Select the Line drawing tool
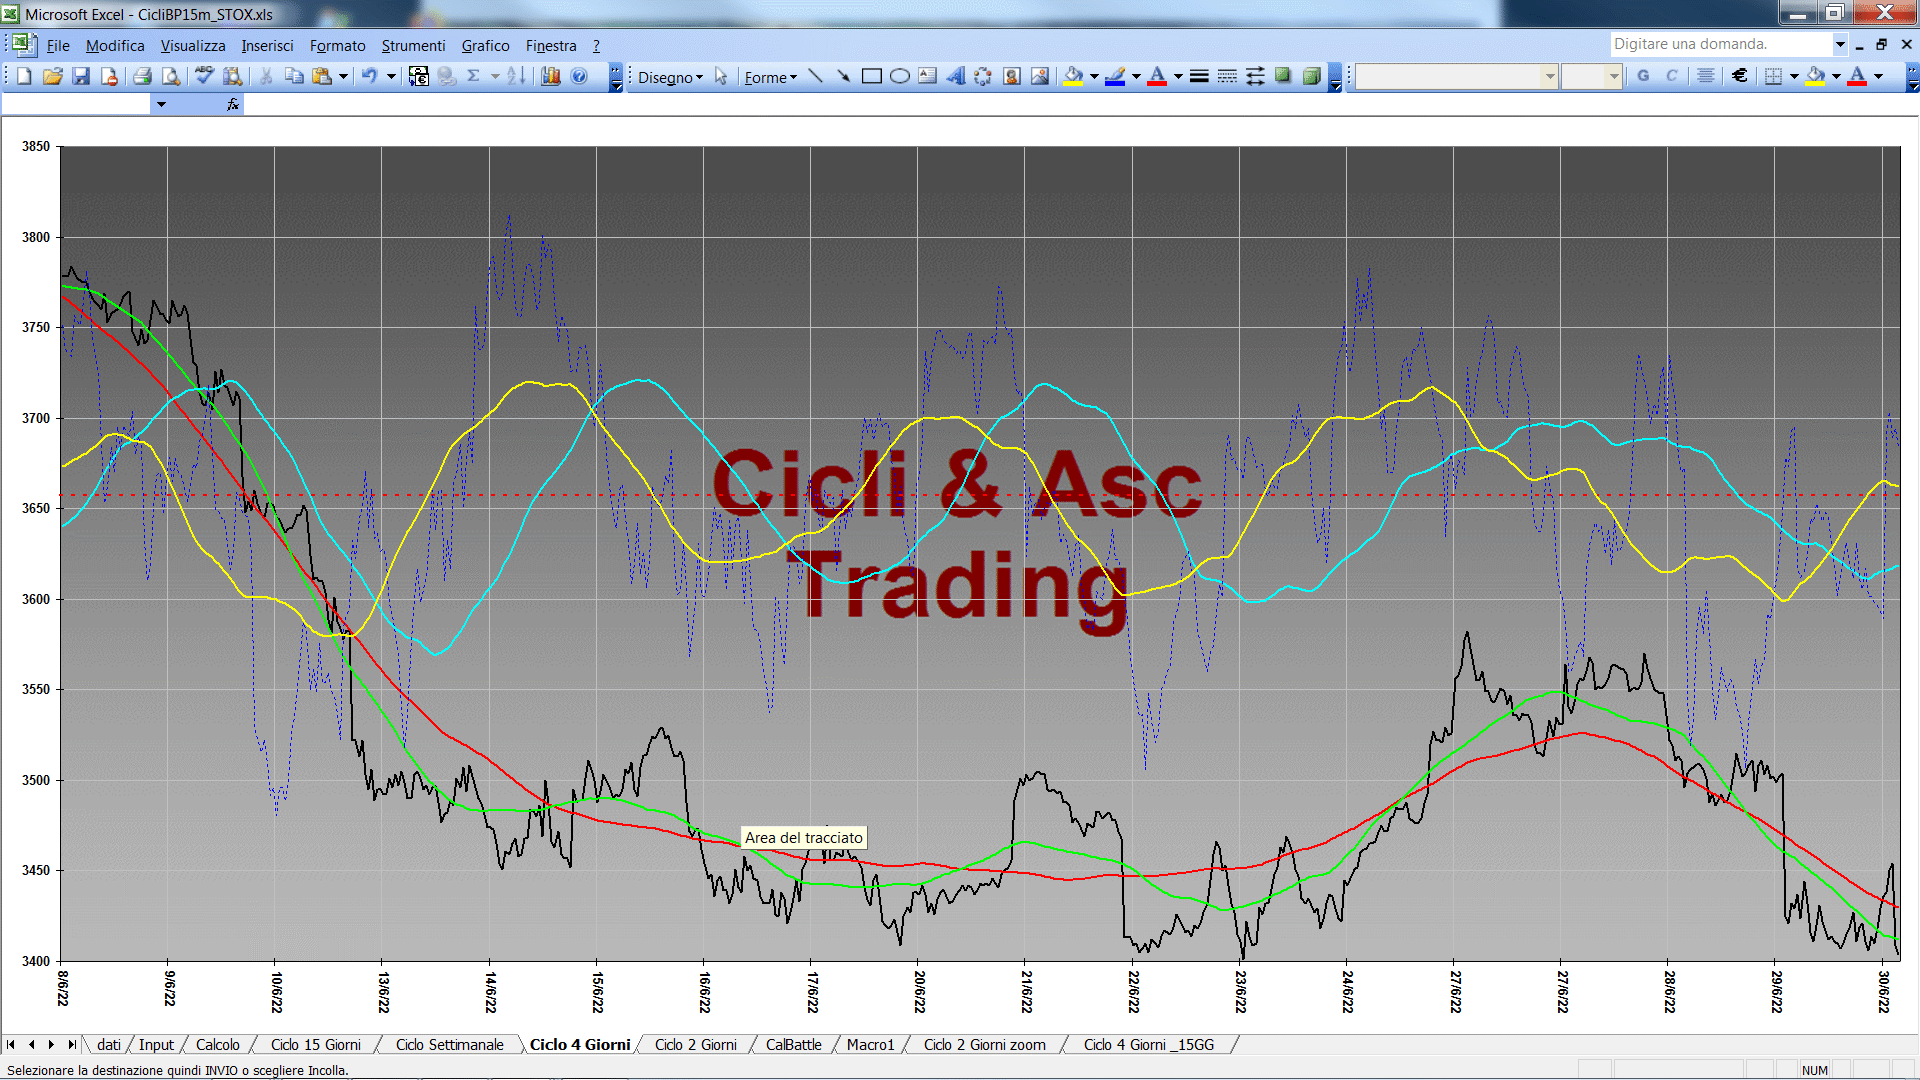The height and width of the screenshot is (1080, 1920). tap(815, 76)
